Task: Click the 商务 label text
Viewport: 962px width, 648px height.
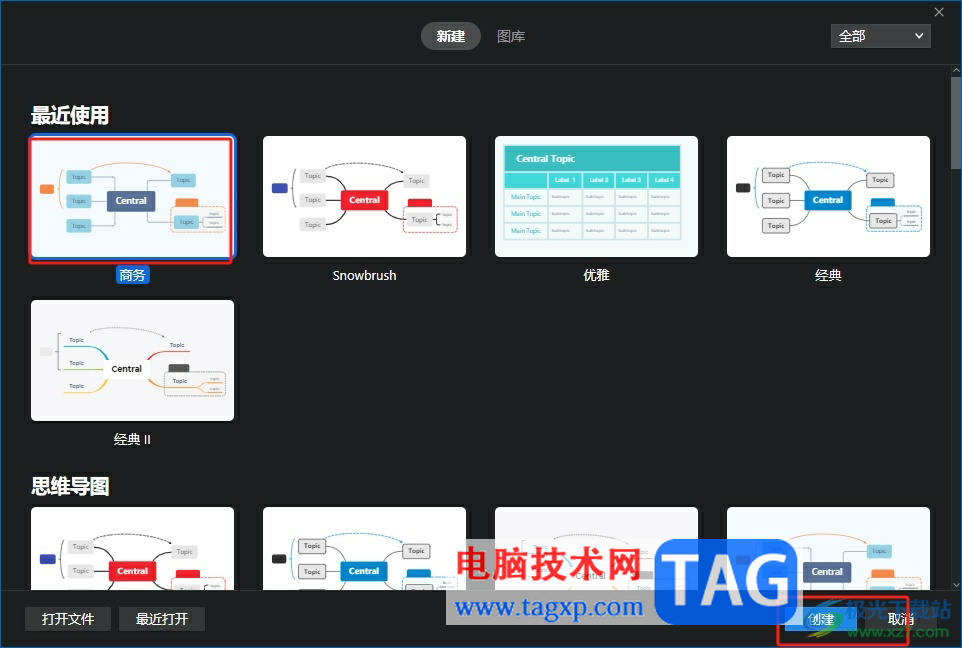Action: point(133,275)
